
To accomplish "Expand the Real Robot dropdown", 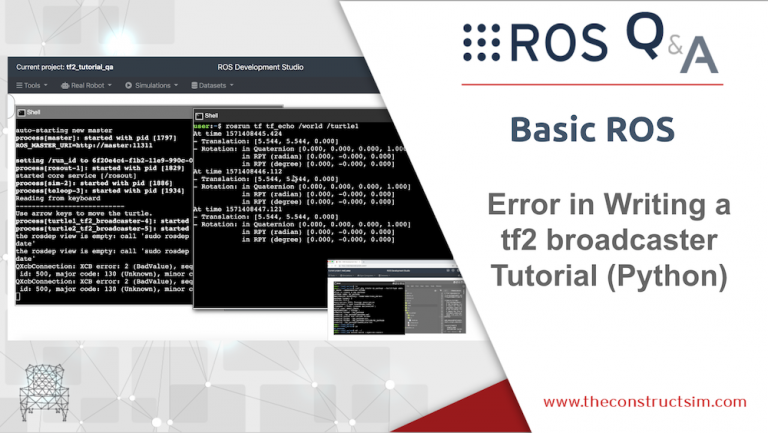I will click(86, 85).
